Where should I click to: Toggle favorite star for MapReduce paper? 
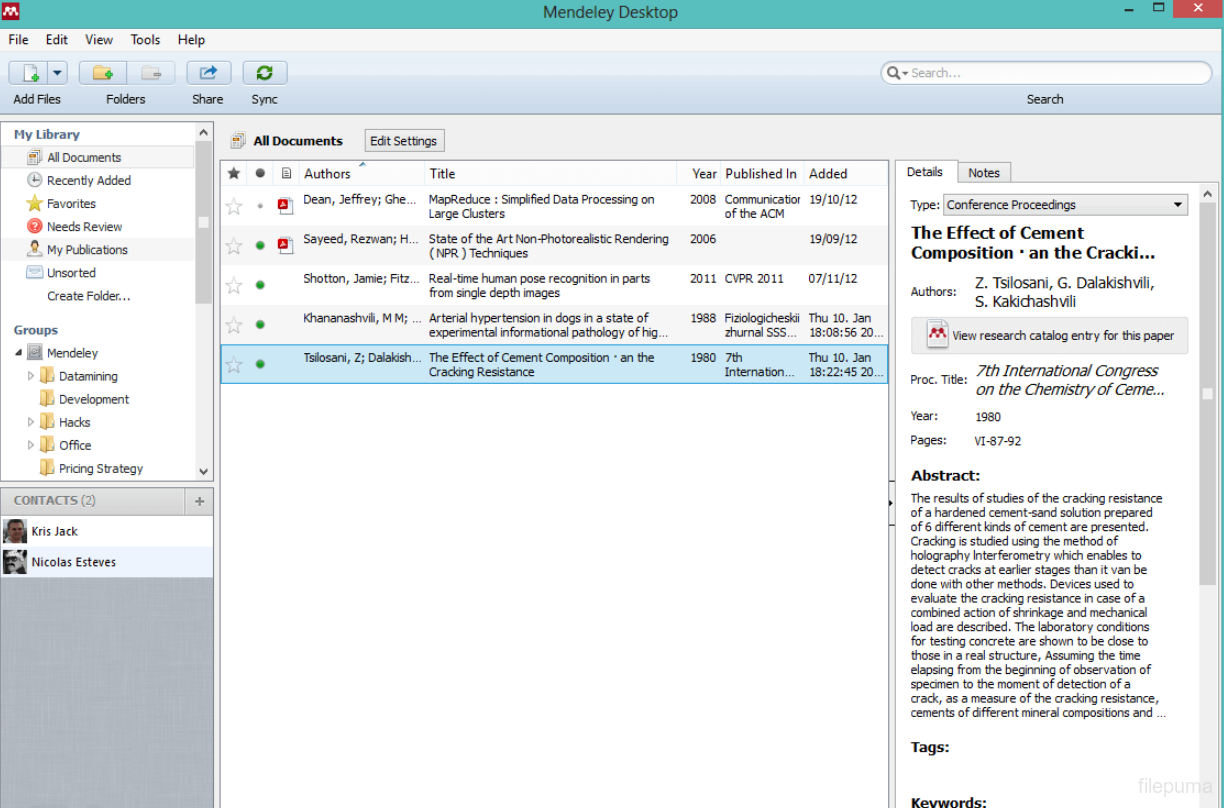pos(234,206)
